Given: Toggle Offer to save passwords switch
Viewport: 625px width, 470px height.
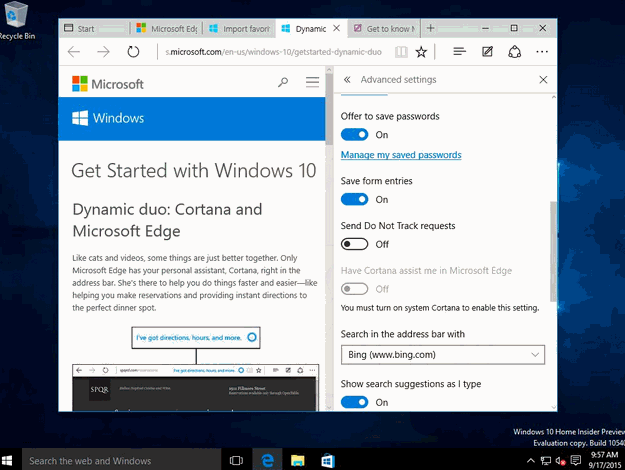Looking at the screenshot, I should click(354, 135).
